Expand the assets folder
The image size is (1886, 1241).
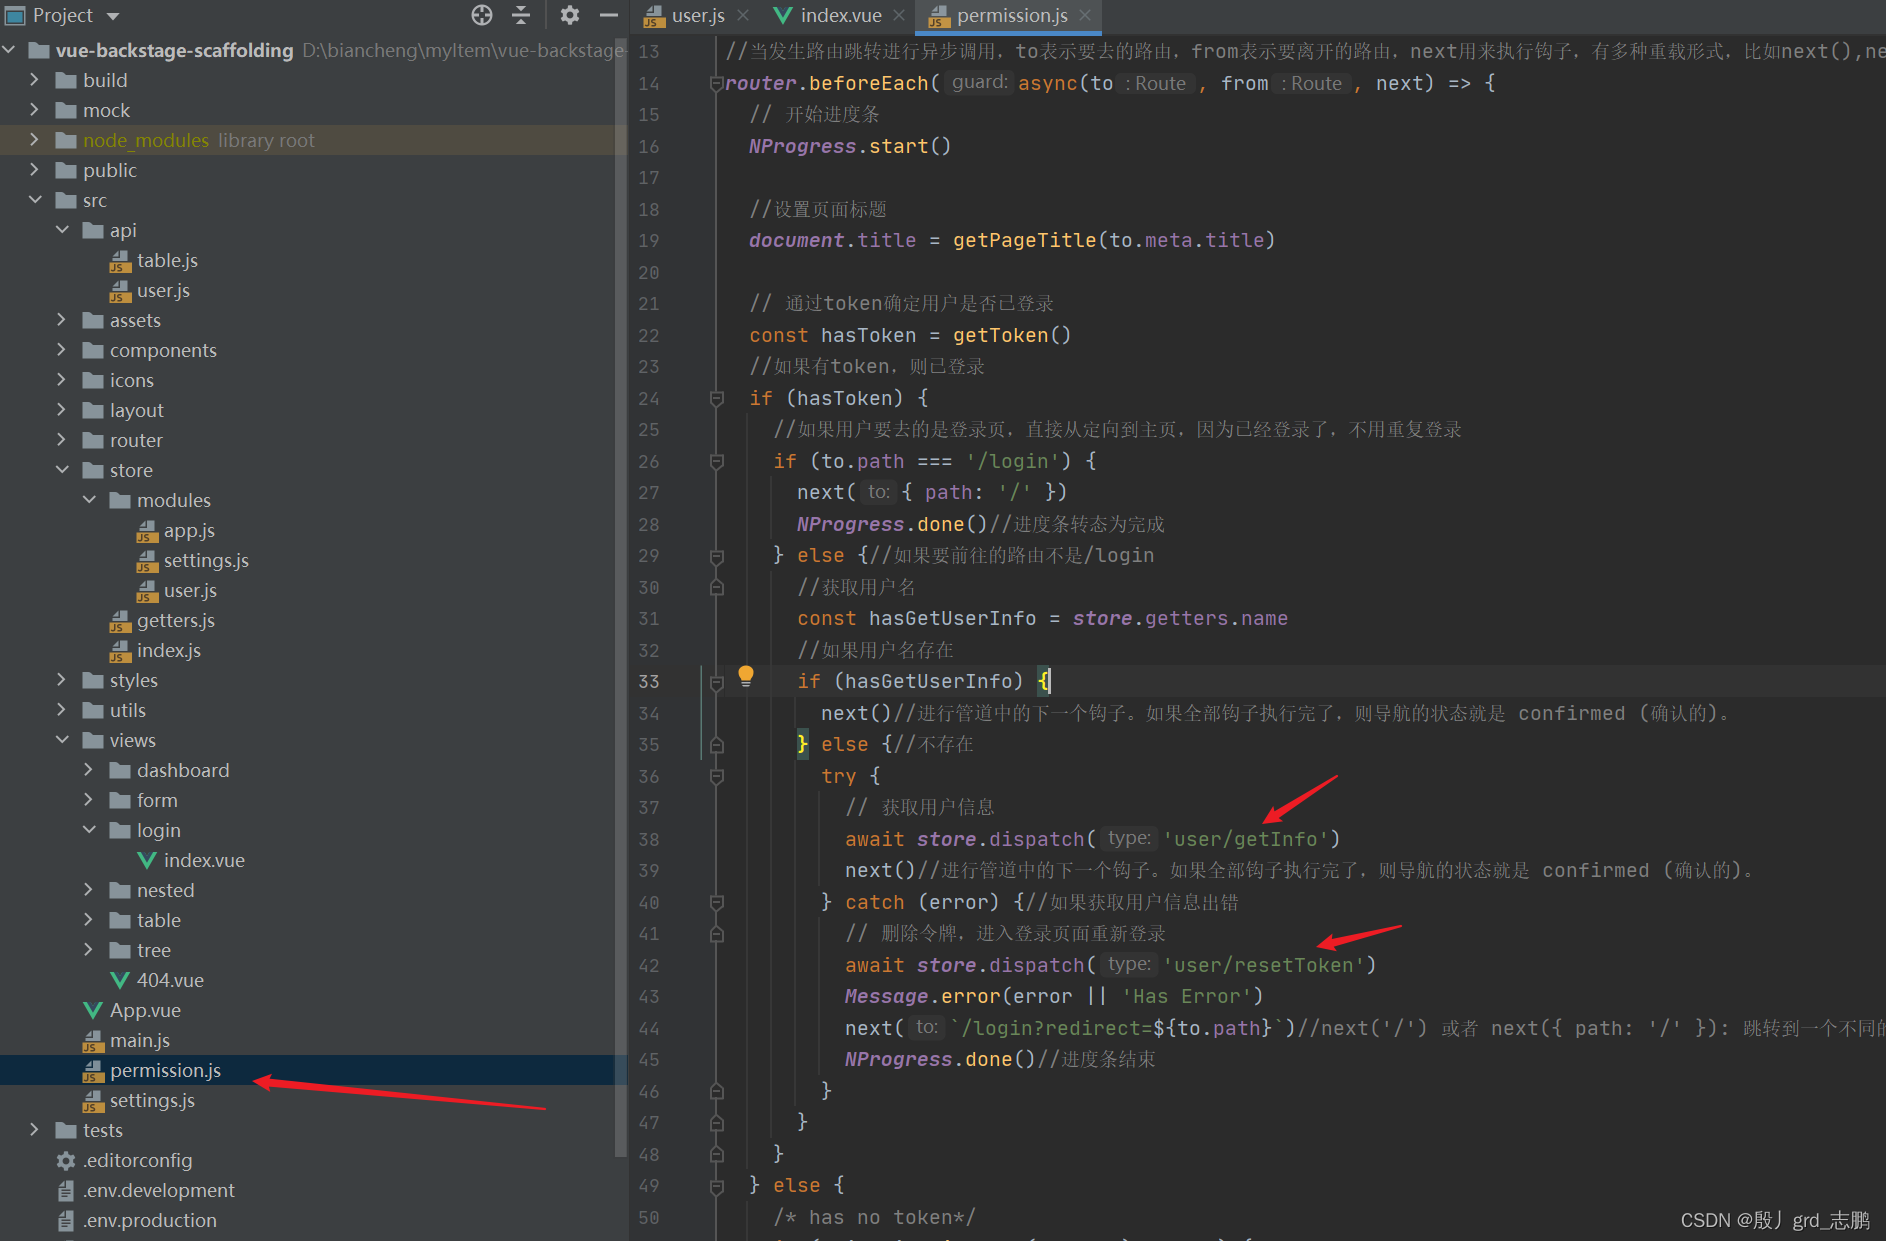point(62,320)
